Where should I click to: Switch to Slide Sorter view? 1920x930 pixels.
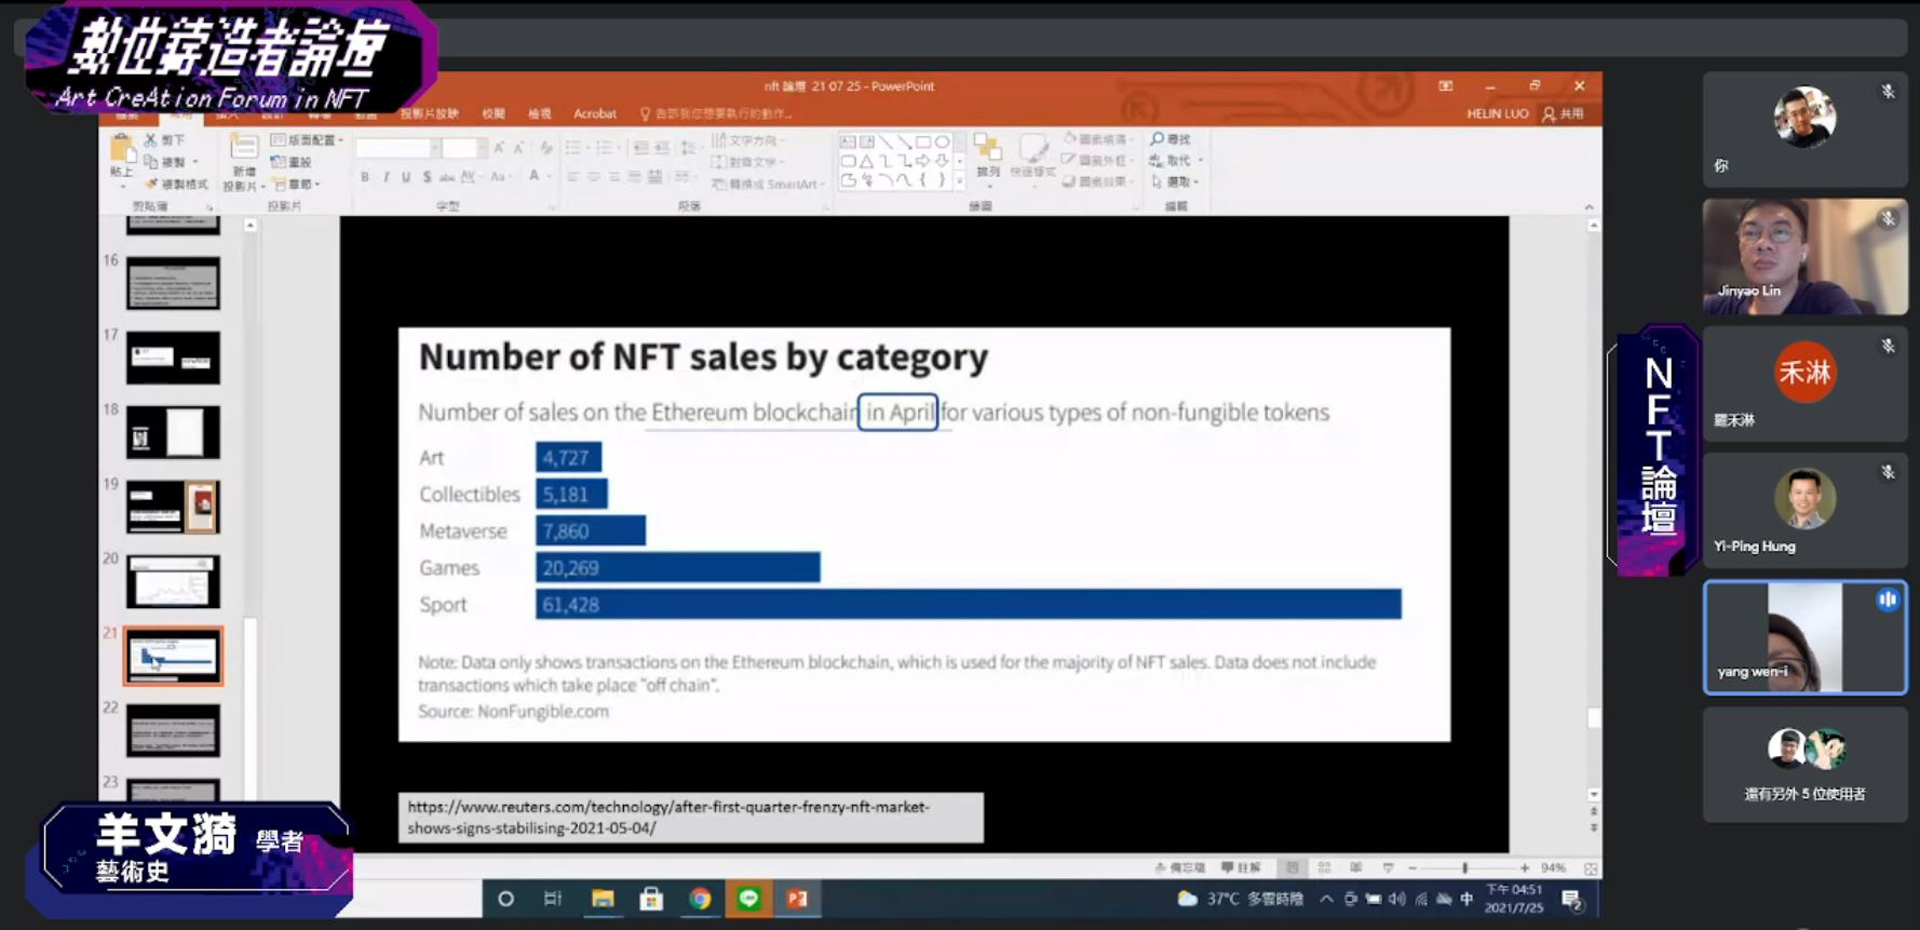tap(1324, 868)
